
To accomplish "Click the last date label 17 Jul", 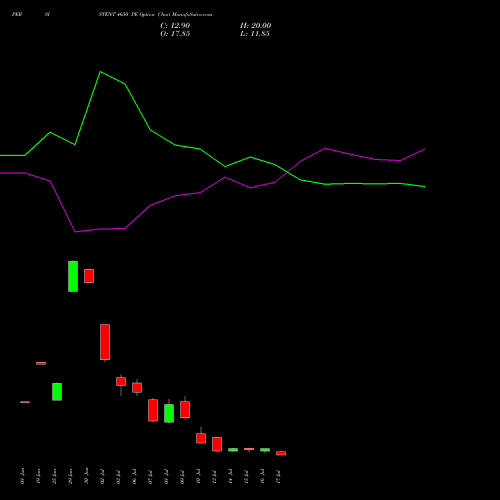I will click(x=278, y=476).
